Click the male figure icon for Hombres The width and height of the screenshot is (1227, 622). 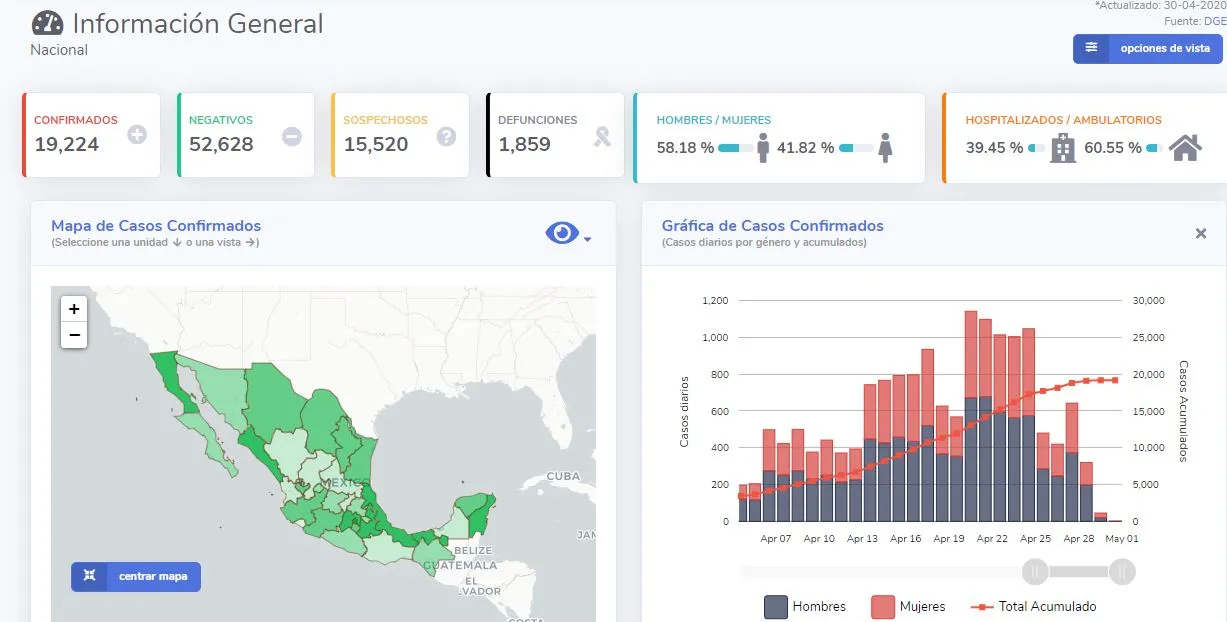763,148
